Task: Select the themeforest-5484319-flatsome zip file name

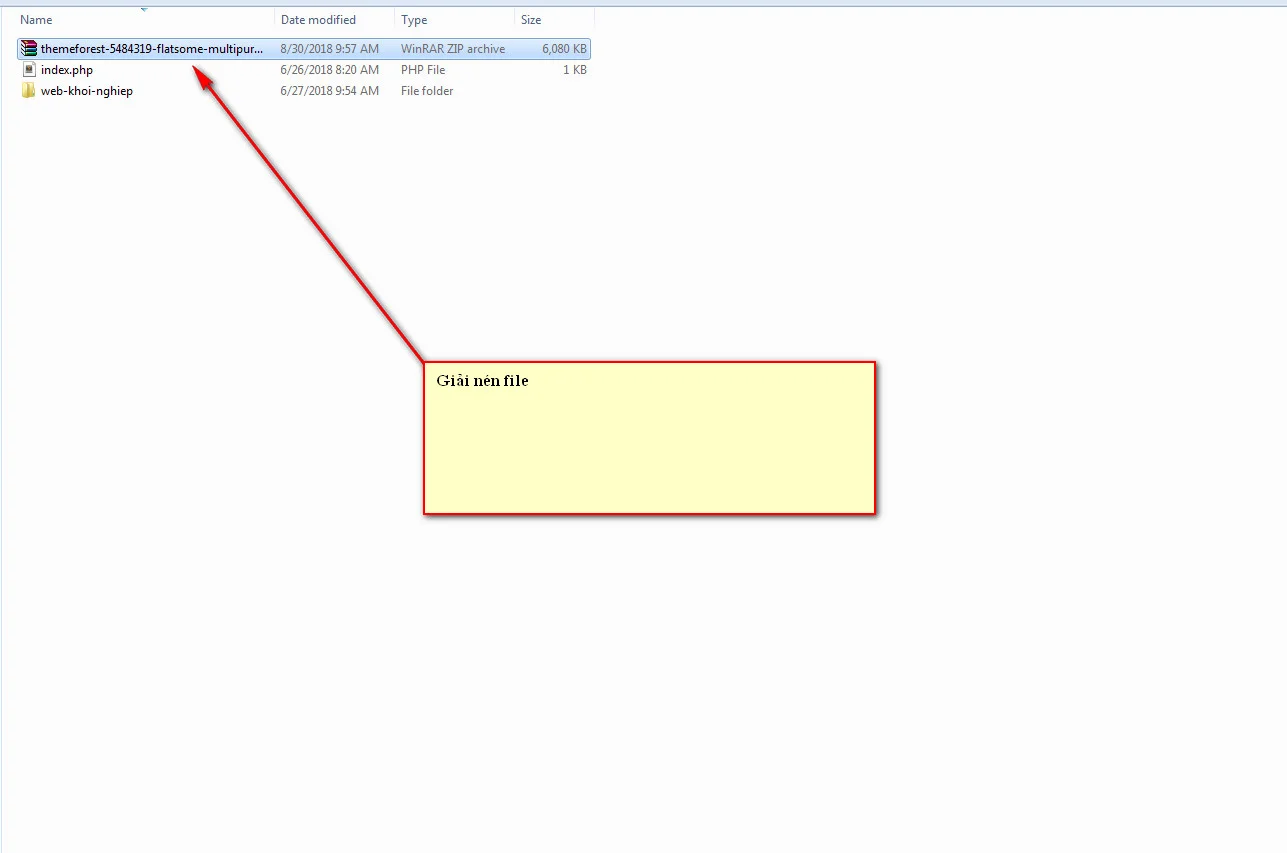Action: pyautogui.click(x=152, y=49)
